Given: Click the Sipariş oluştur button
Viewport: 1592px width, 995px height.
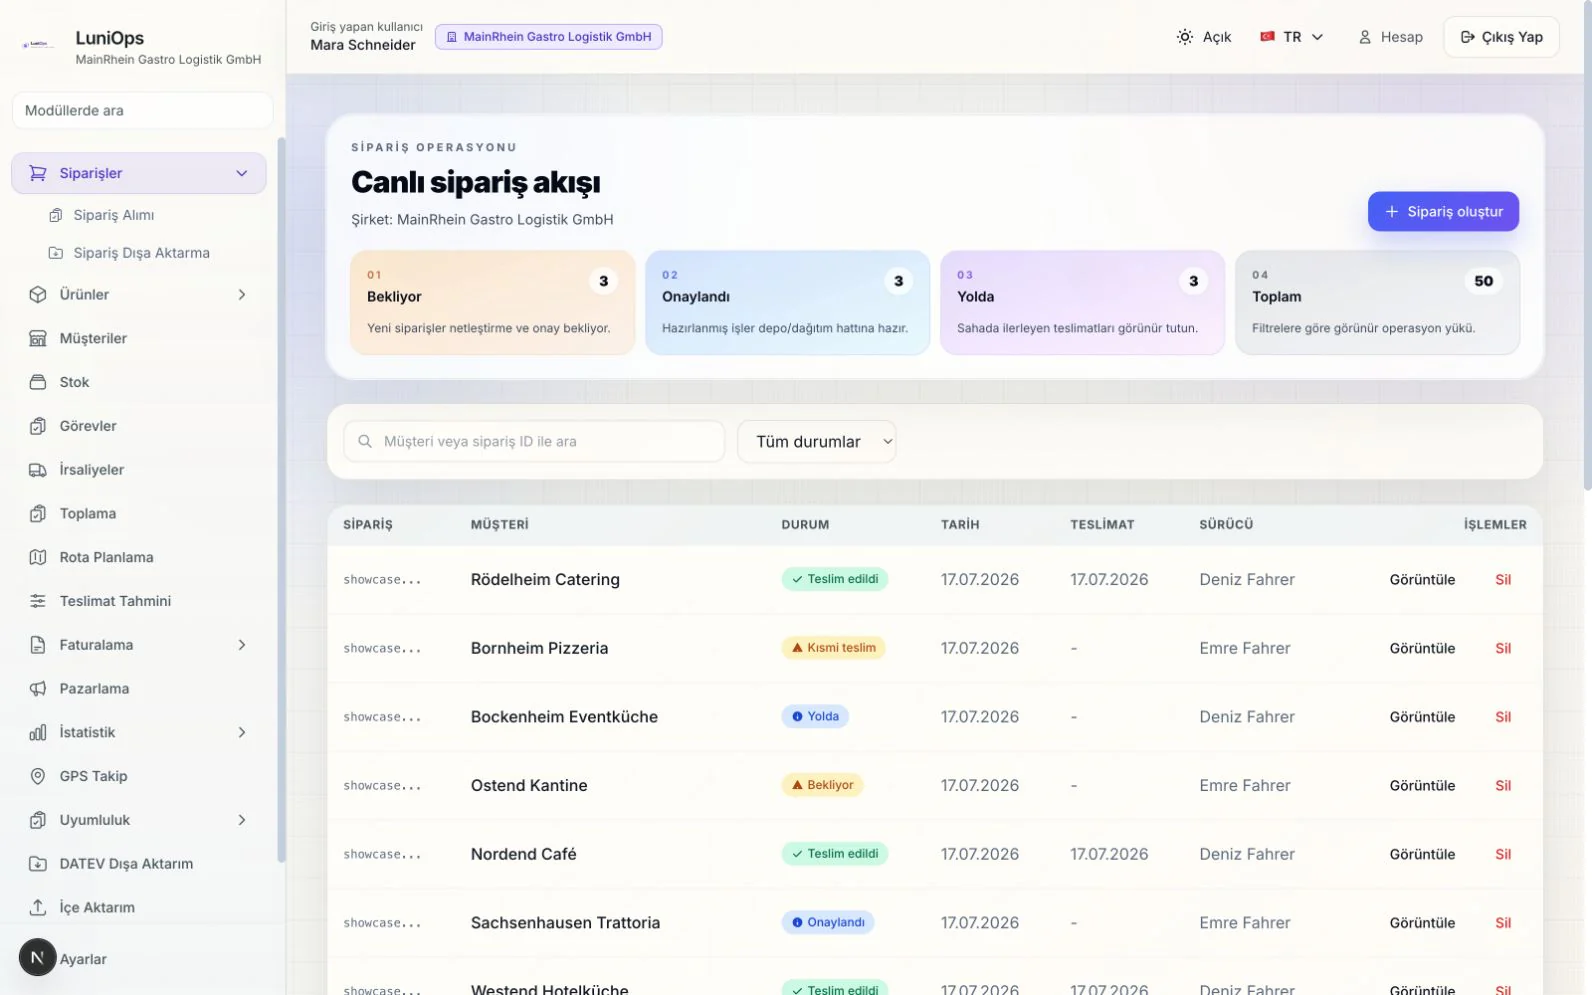Looking at the screenshot, I should coord(1443,212).
